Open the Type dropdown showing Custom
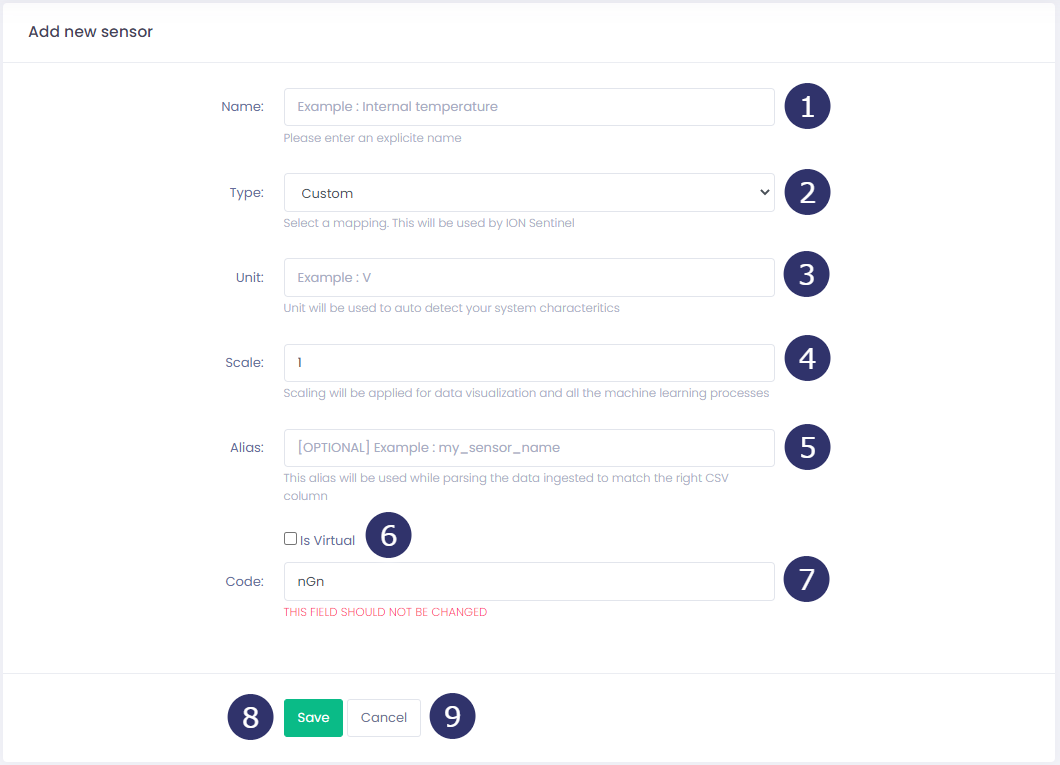Image resolution: width=1060 pixels, height=765 pixels. [529, 193]
